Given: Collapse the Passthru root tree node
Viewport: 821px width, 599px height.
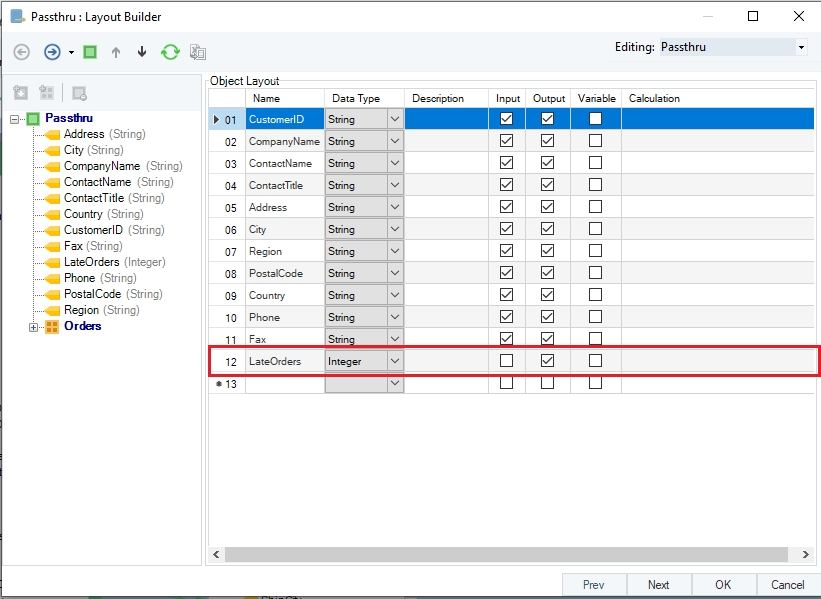Looking at the screenshot, I should [x=15, y=118].
